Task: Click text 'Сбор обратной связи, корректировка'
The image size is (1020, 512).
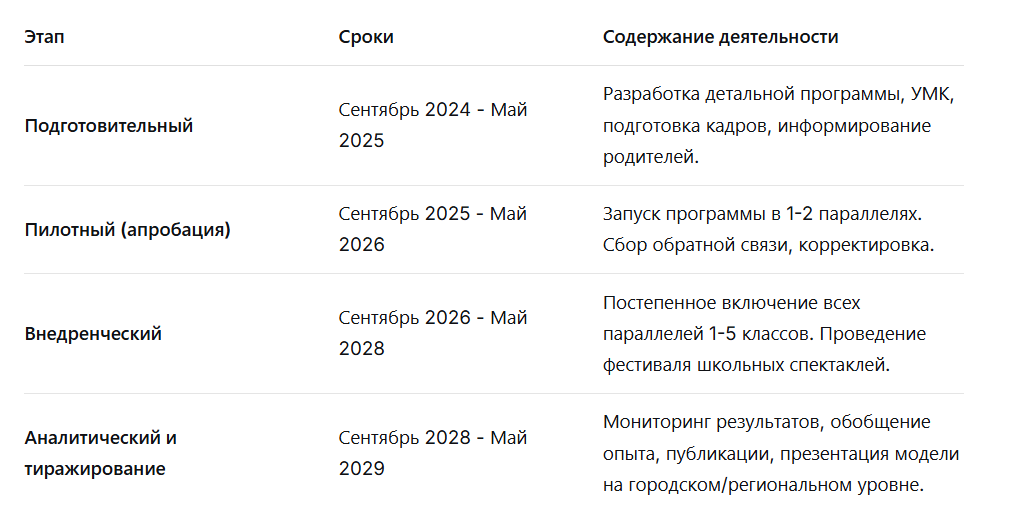Action: coord(767,246)
